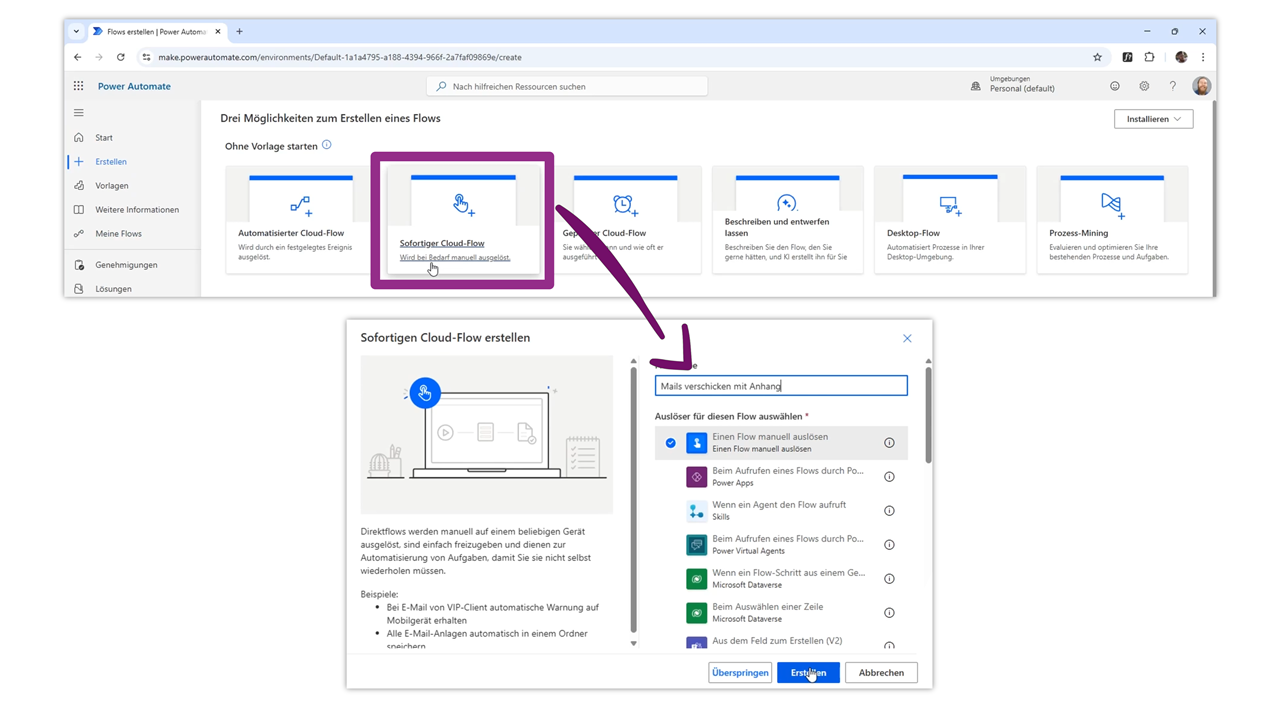Viewport: 1280px width, 720px height.
Task: Select trigger Aus dem Feld zum Erstellen (V2)
Action: pyautogui.click(x=781, y=641)
